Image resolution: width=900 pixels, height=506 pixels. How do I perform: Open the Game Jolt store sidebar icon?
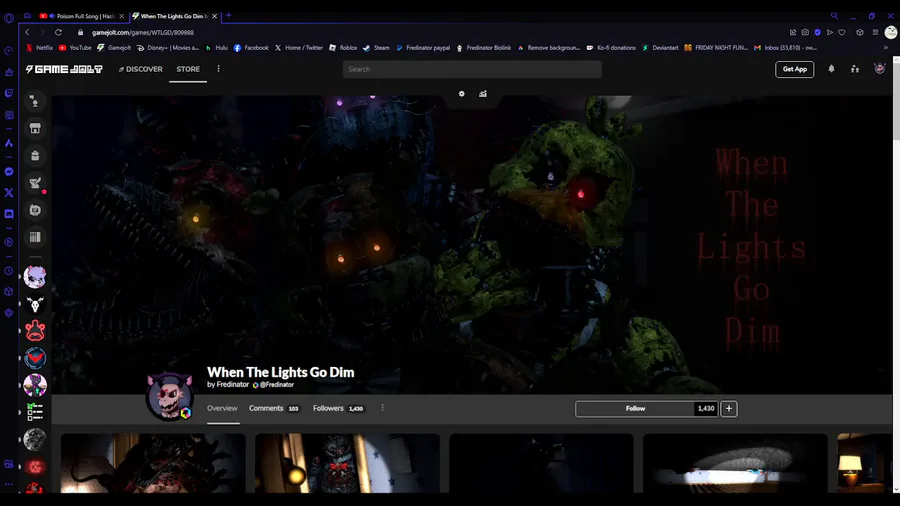35,128
